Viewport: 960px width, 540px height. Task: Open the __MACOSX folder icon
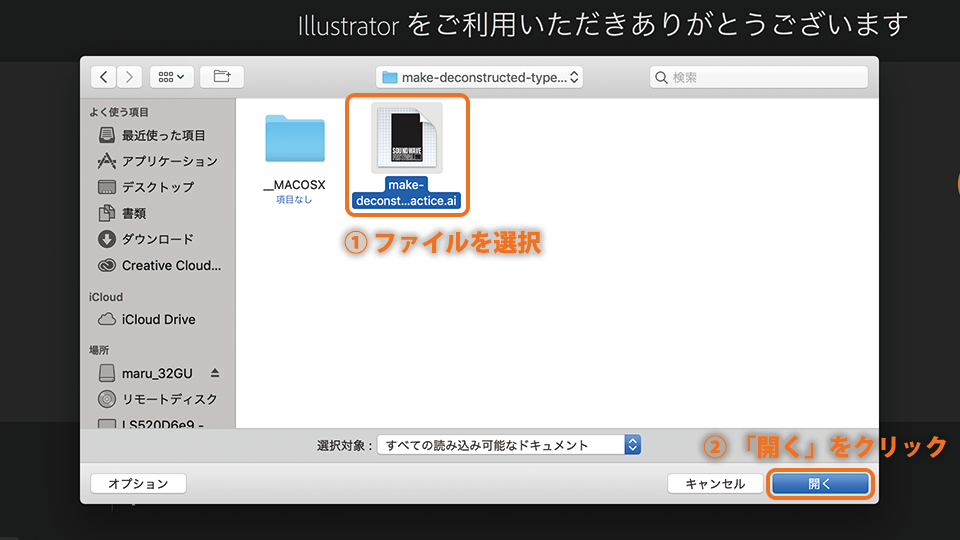[294, 139]
